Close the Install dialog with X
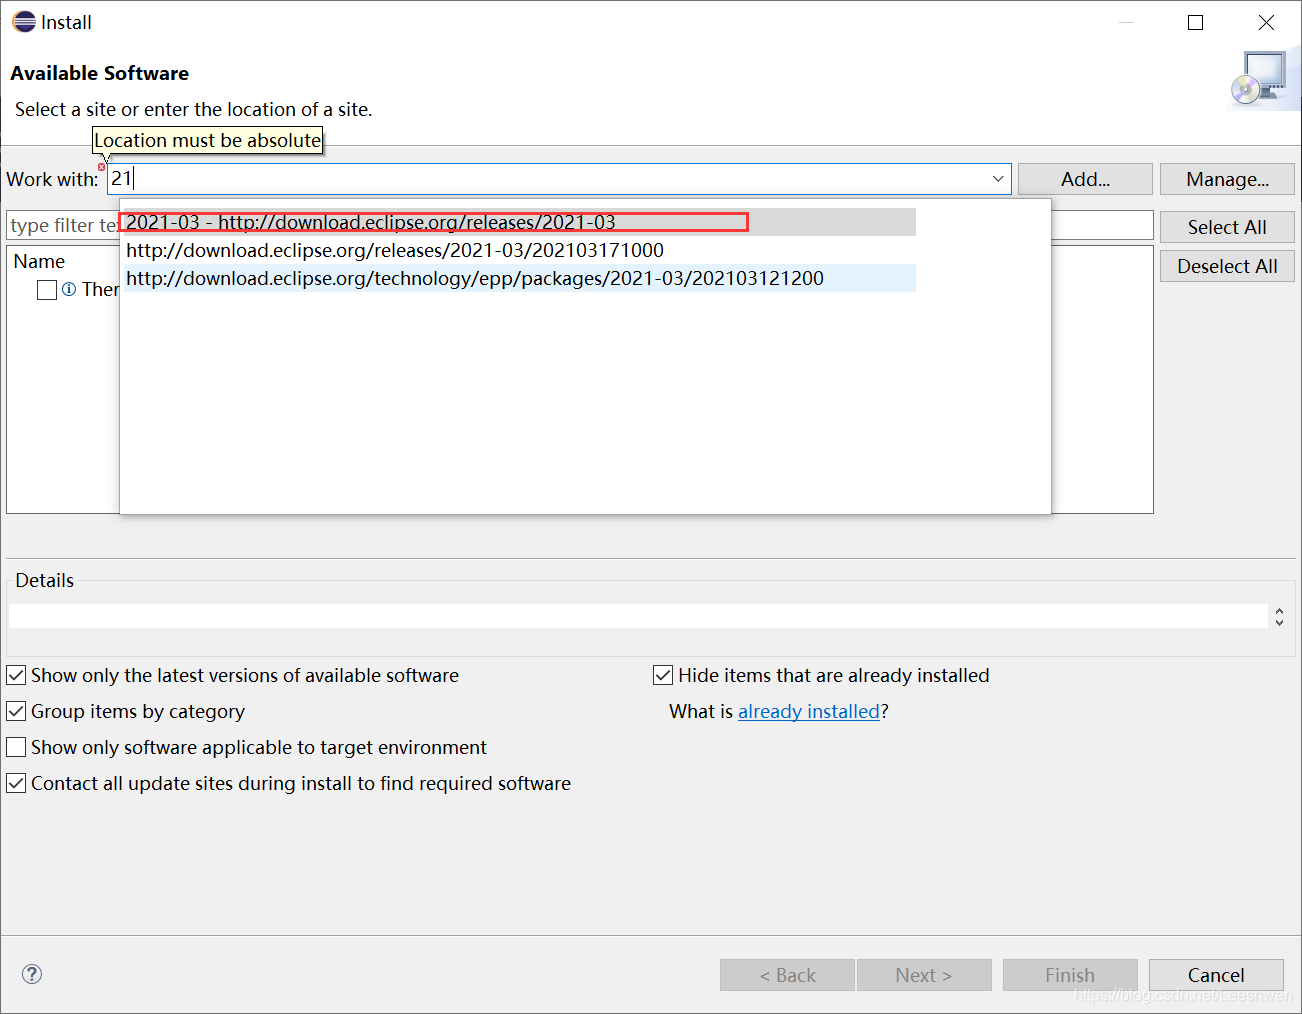 1266,22
